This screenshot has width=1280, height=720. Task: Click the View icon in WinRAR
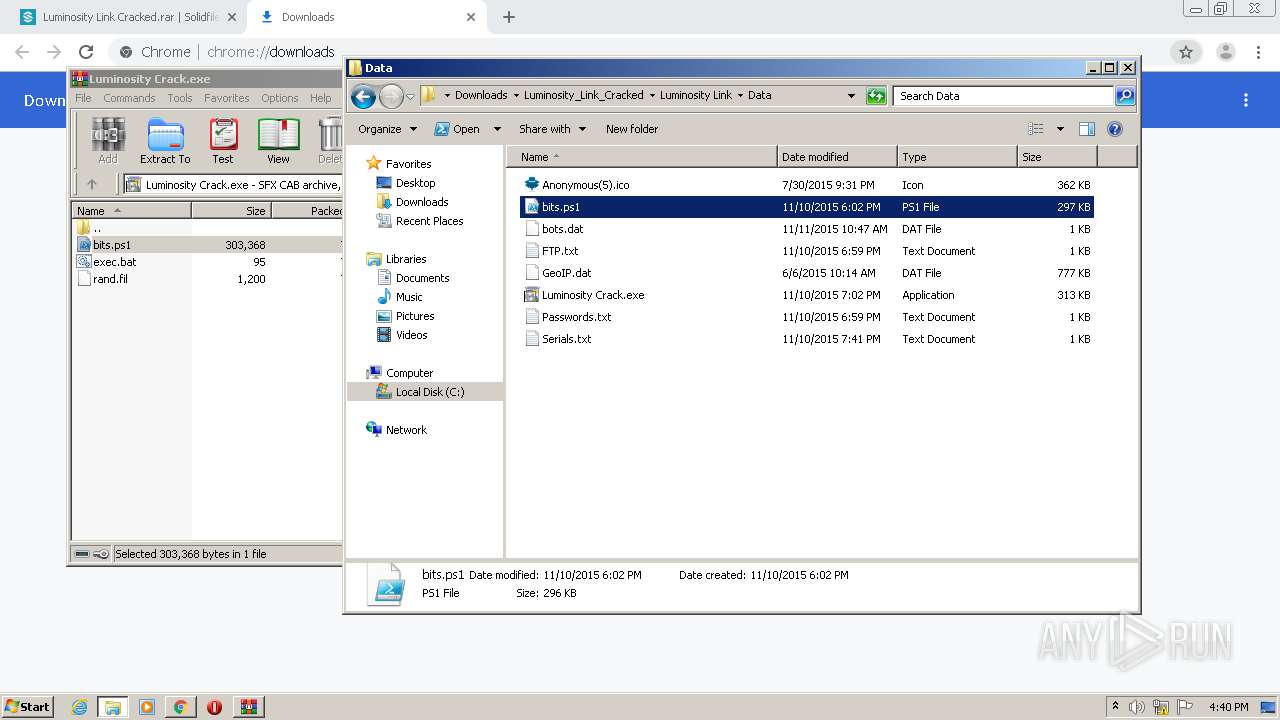point(278,141)
